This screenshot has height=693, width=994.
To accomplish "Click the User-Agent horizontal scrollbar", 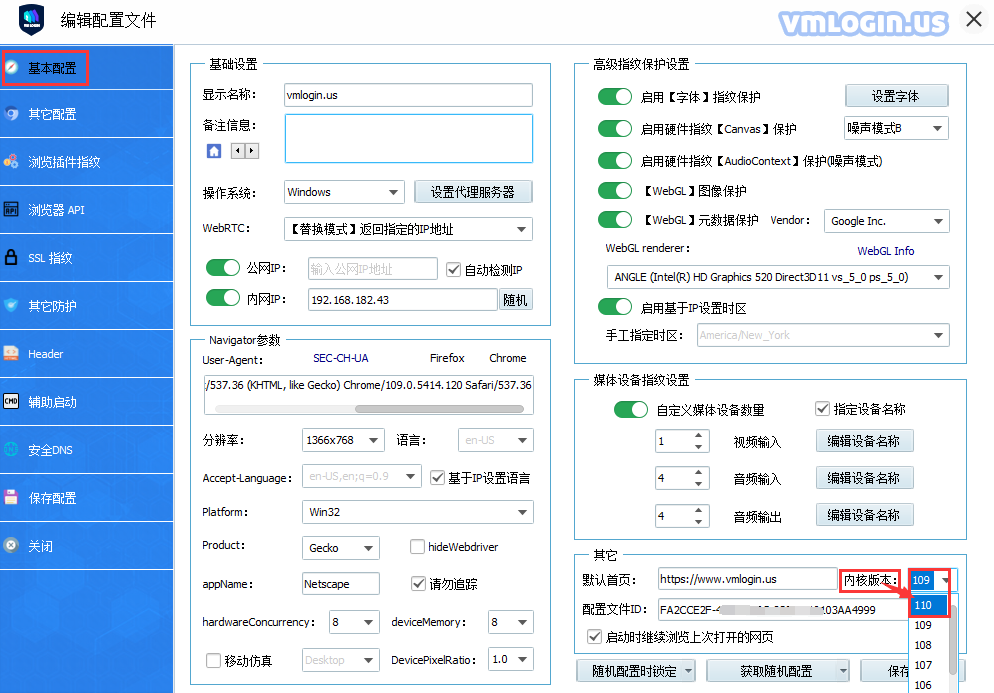I will [x=439, y=409].
